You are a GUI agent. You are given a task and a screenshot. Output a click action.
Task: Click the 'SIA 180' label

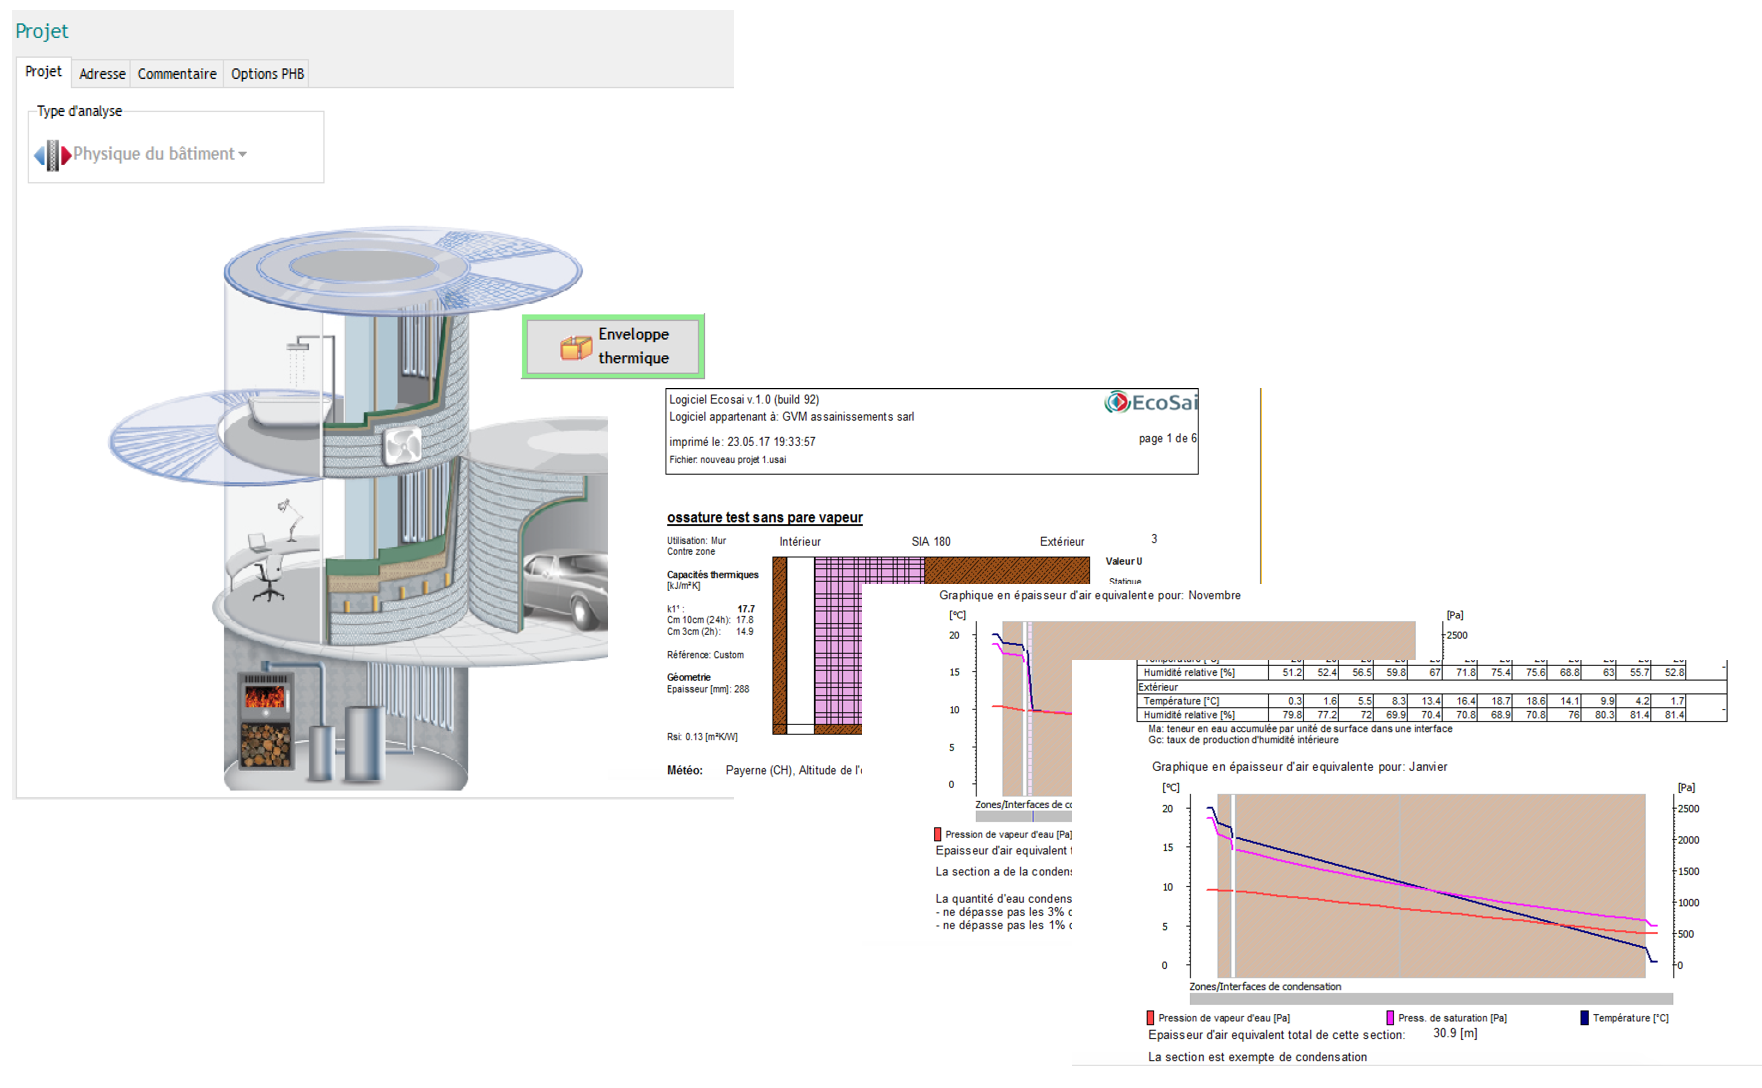click(x=931, y=542)
